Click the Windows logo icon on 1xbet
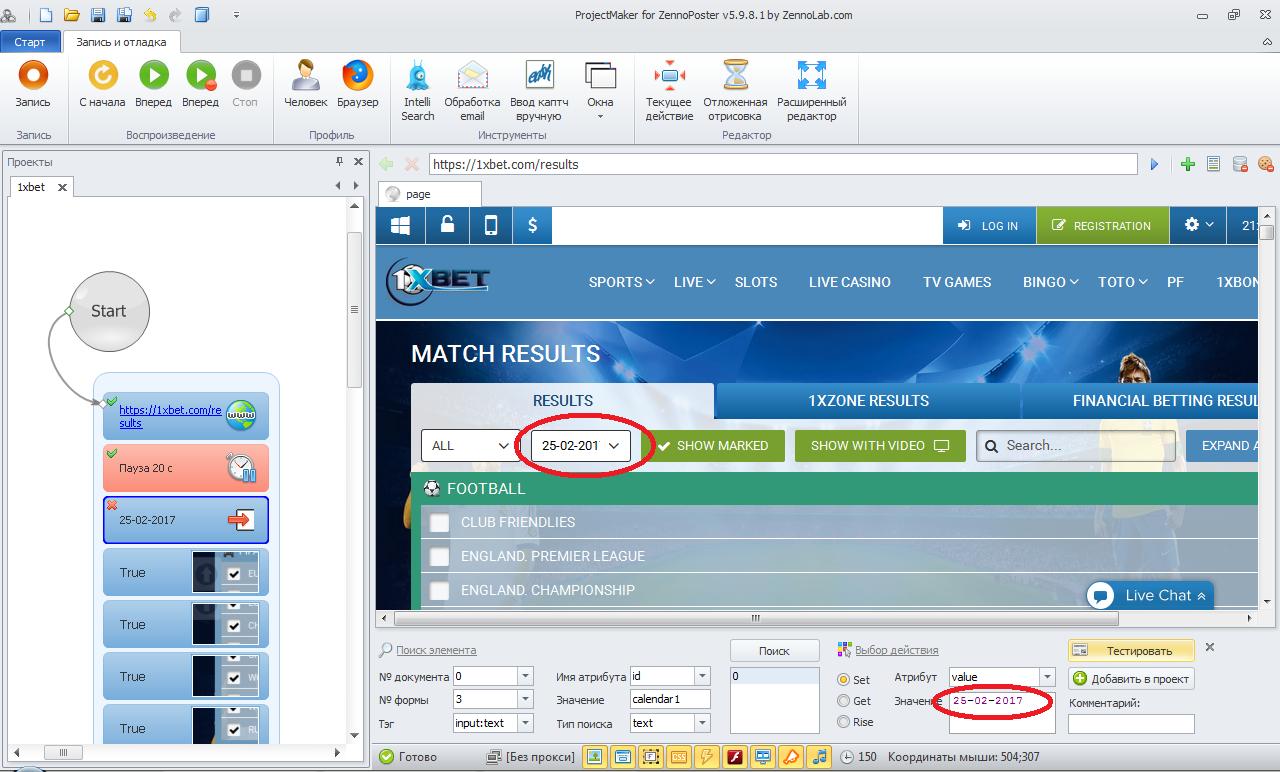1280x772 pixels. [400, 225]
